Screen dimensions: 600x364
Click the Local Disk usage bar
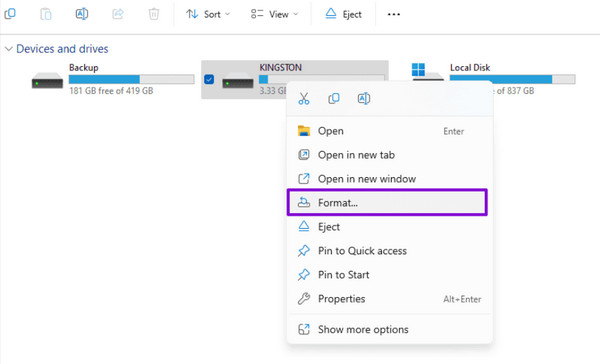[x=512, y=79]
